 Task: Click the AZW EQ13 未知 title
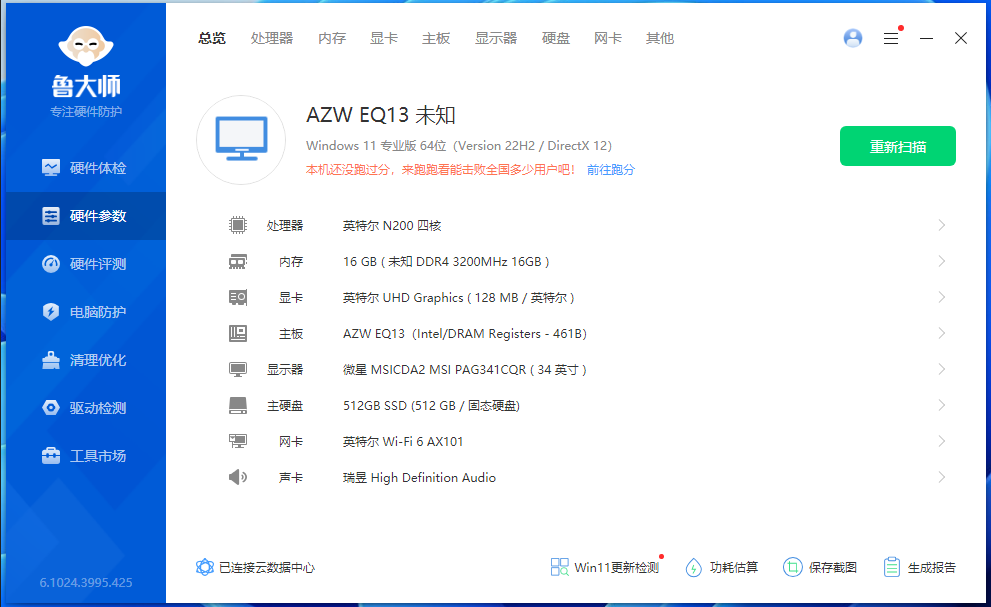[x=381, y=115]
